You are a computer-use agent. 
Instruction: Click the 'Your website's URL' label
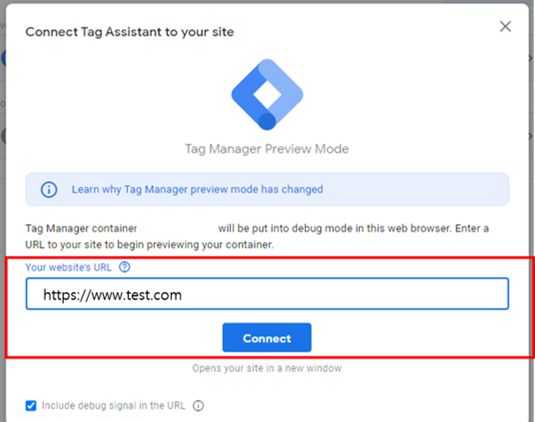tap(69, 267)
